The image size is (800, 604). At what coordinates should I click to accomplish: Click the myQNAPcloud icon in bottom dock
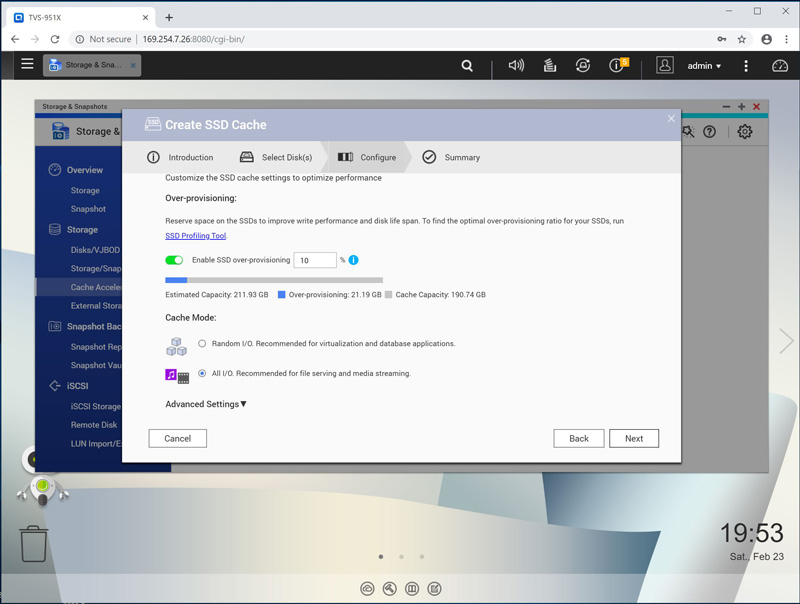pos(367,589)
